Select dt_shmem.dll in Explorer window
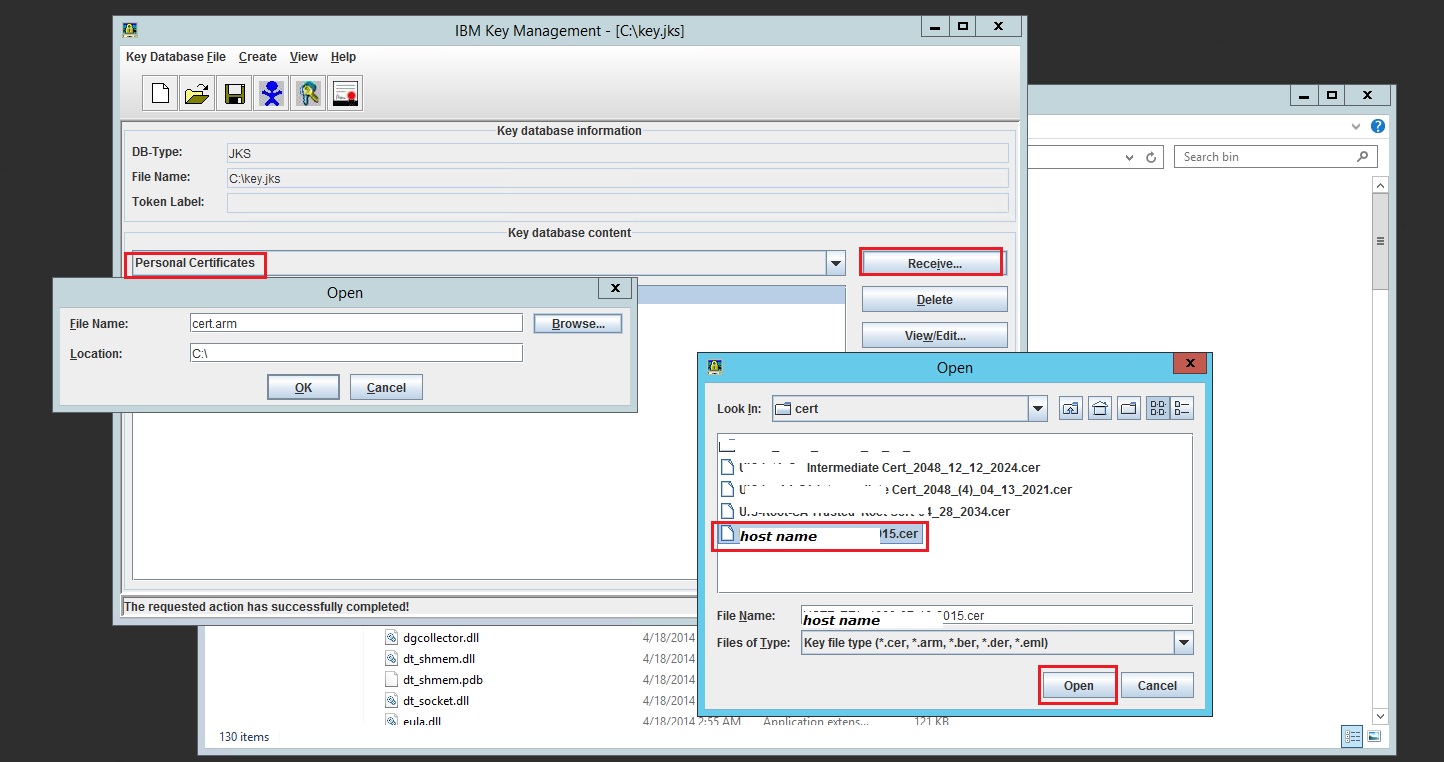 [x=439, y=659]
